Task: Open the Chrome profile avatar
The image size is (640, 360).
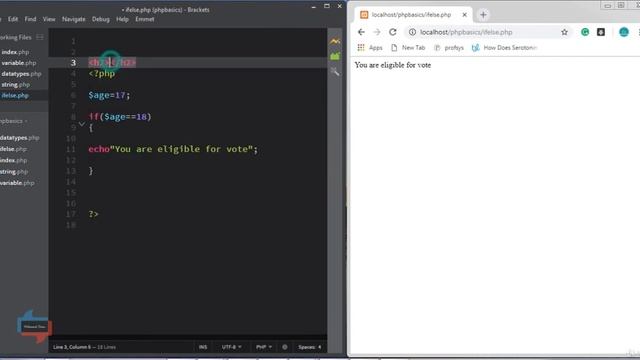Action: (x=624, y=32)
